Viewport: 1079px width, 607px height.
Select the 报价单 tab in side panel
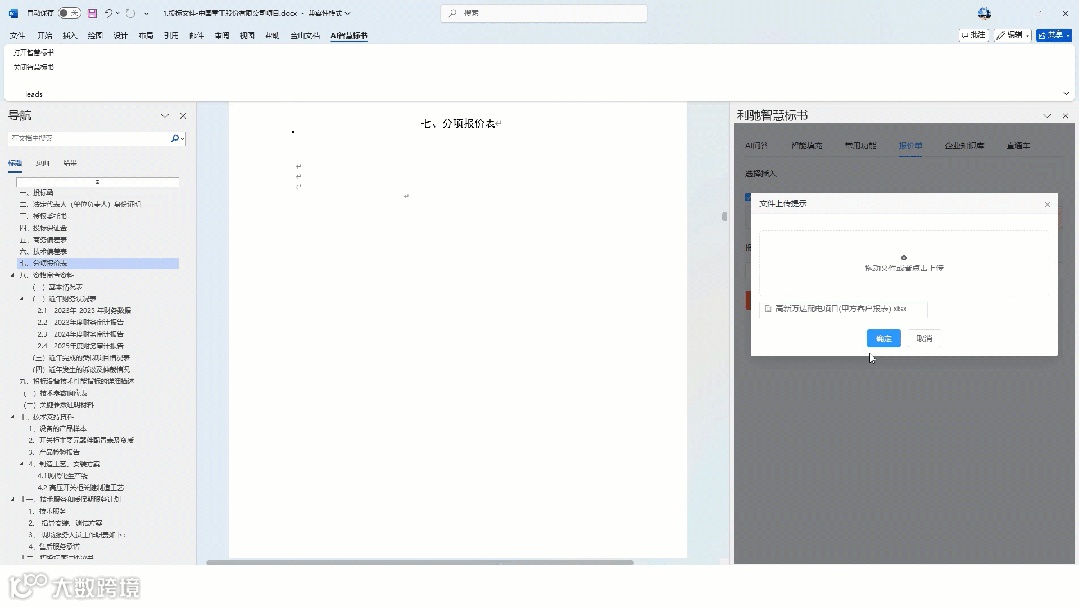tap(910, 146)
